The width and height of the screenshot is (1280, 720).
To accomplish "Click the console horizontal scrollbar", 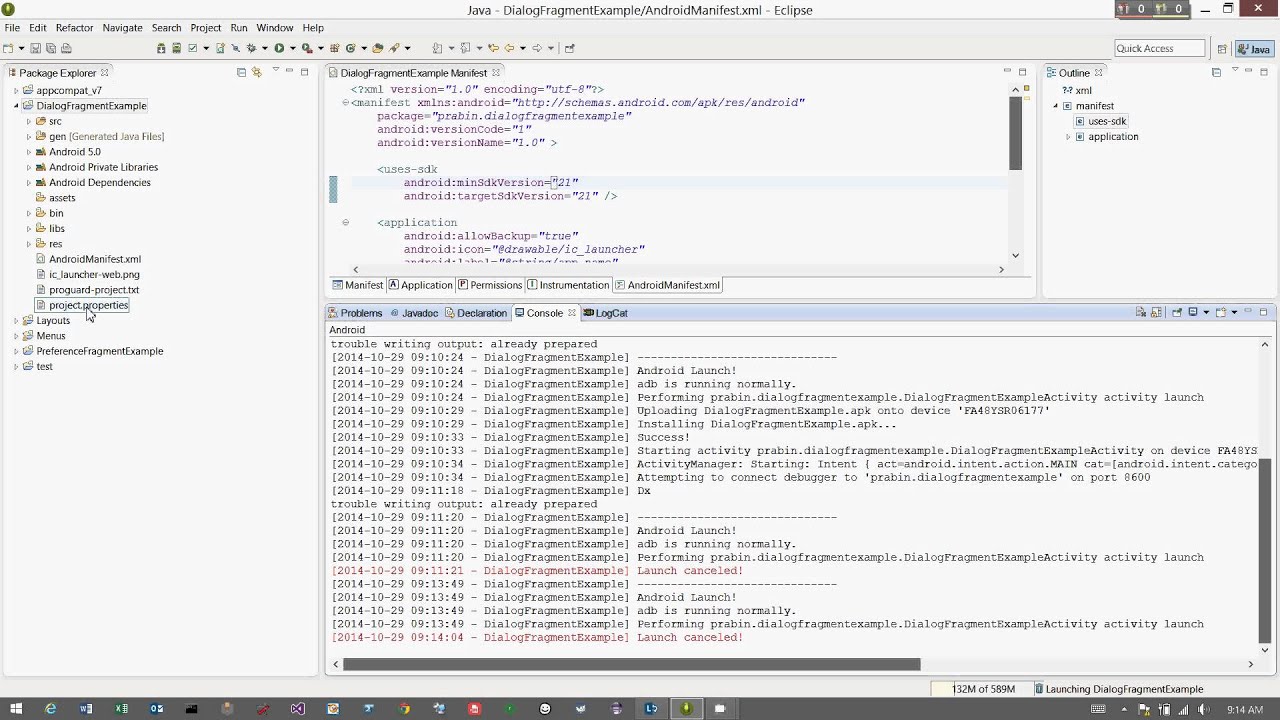I will click(631, 664).
